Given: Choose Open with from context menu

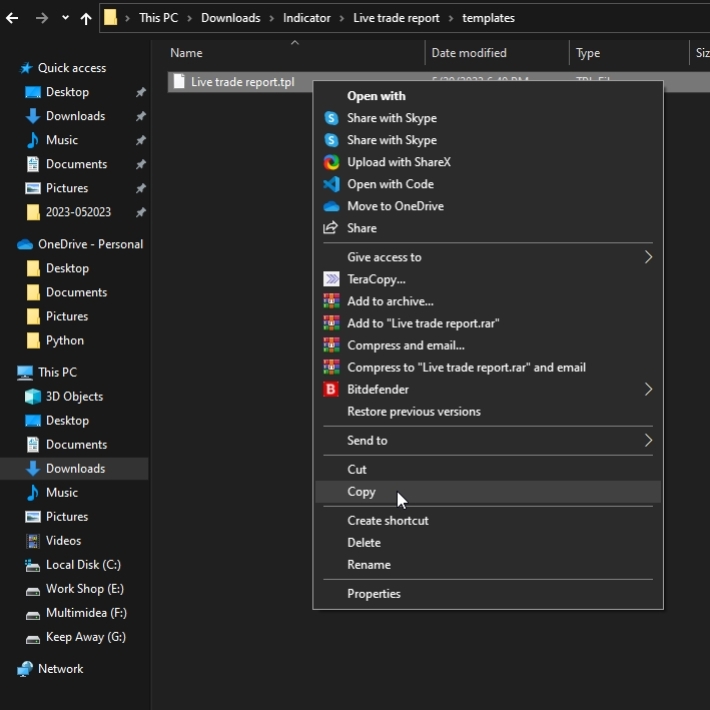Looking at the screenshot, I should point(488,96).
